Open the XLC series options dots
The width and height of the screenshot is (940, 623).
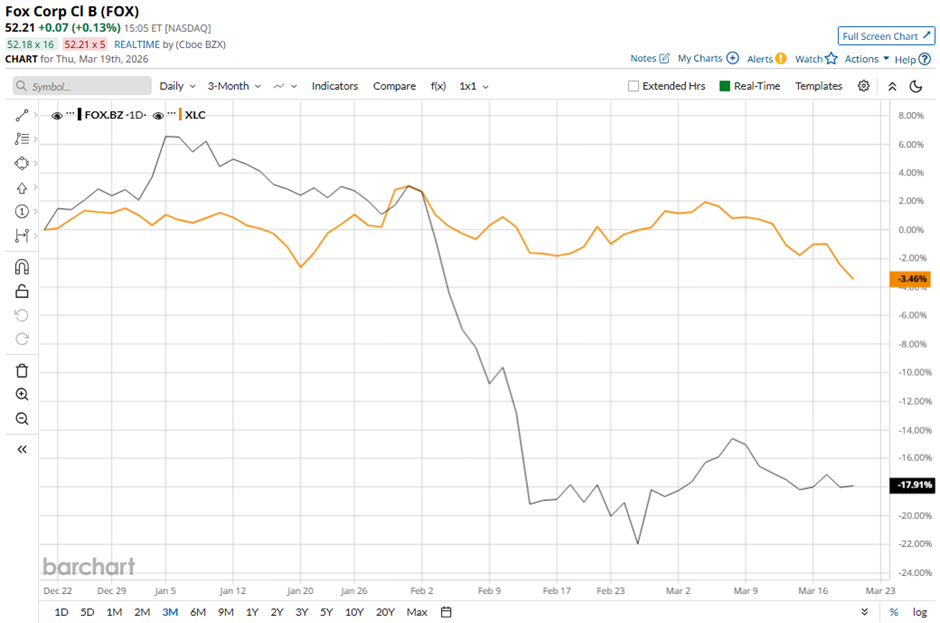pyautogui.click(x=172, y=113)
